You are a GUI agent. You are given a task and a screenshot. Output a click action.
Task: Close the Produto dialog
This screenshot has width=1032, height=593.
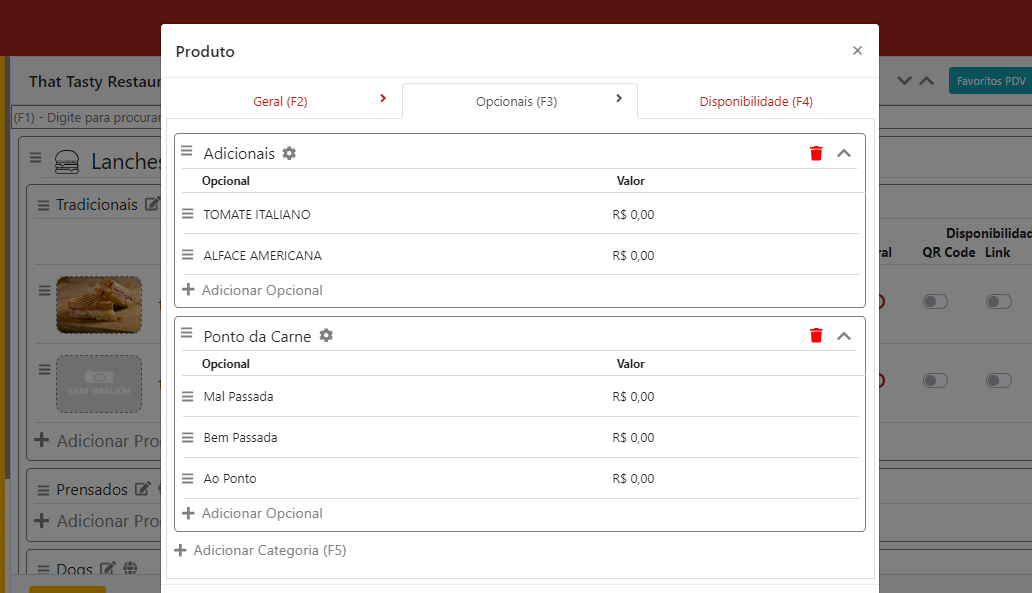point(857,51)
